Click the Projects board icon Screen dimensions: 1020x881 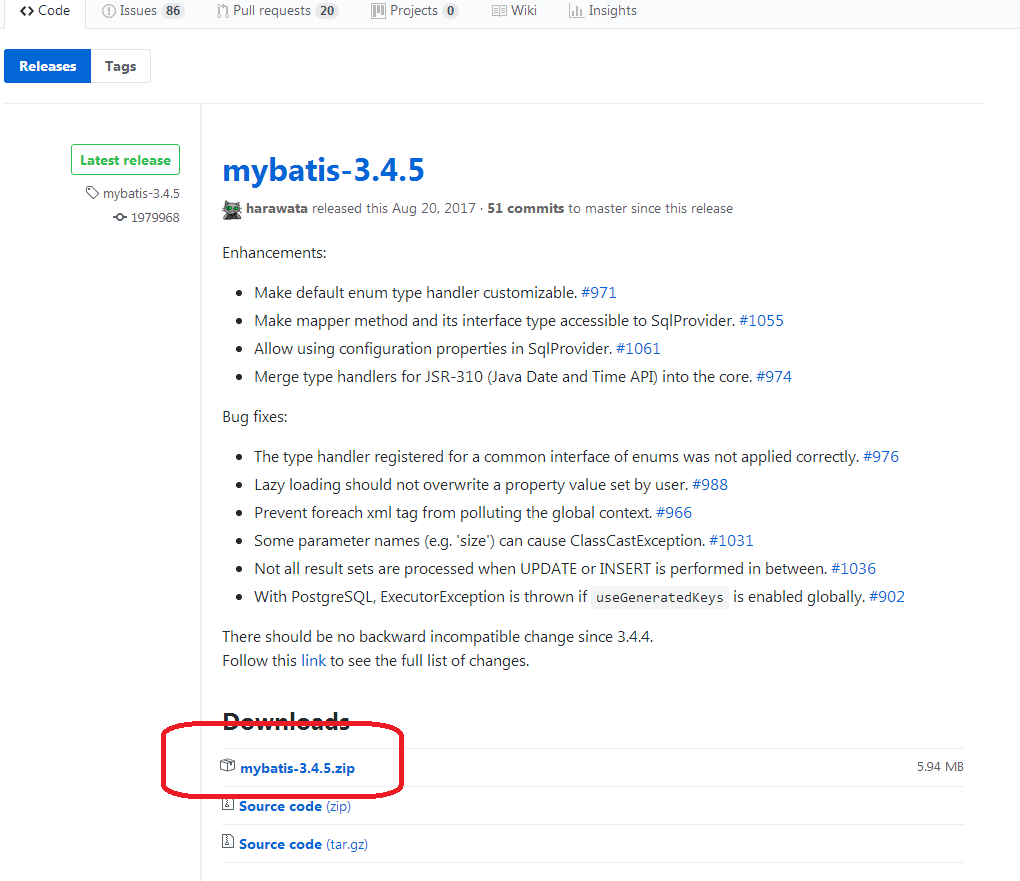(x=379, y=11)
